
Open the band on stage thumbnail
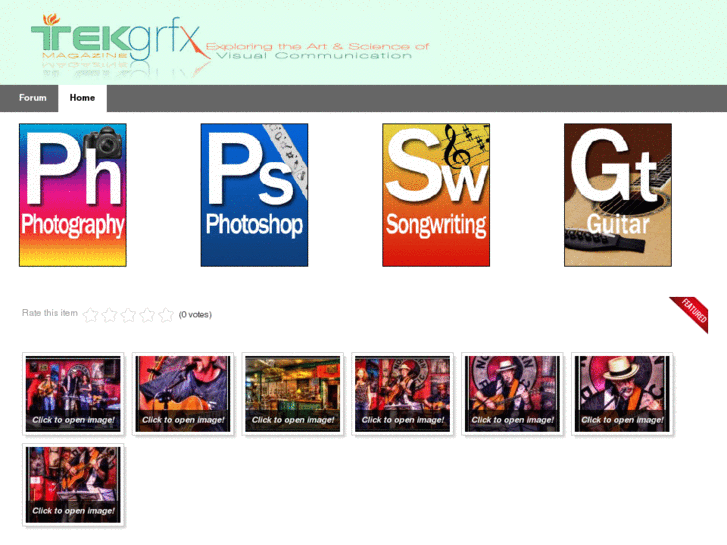pos(73,394)
